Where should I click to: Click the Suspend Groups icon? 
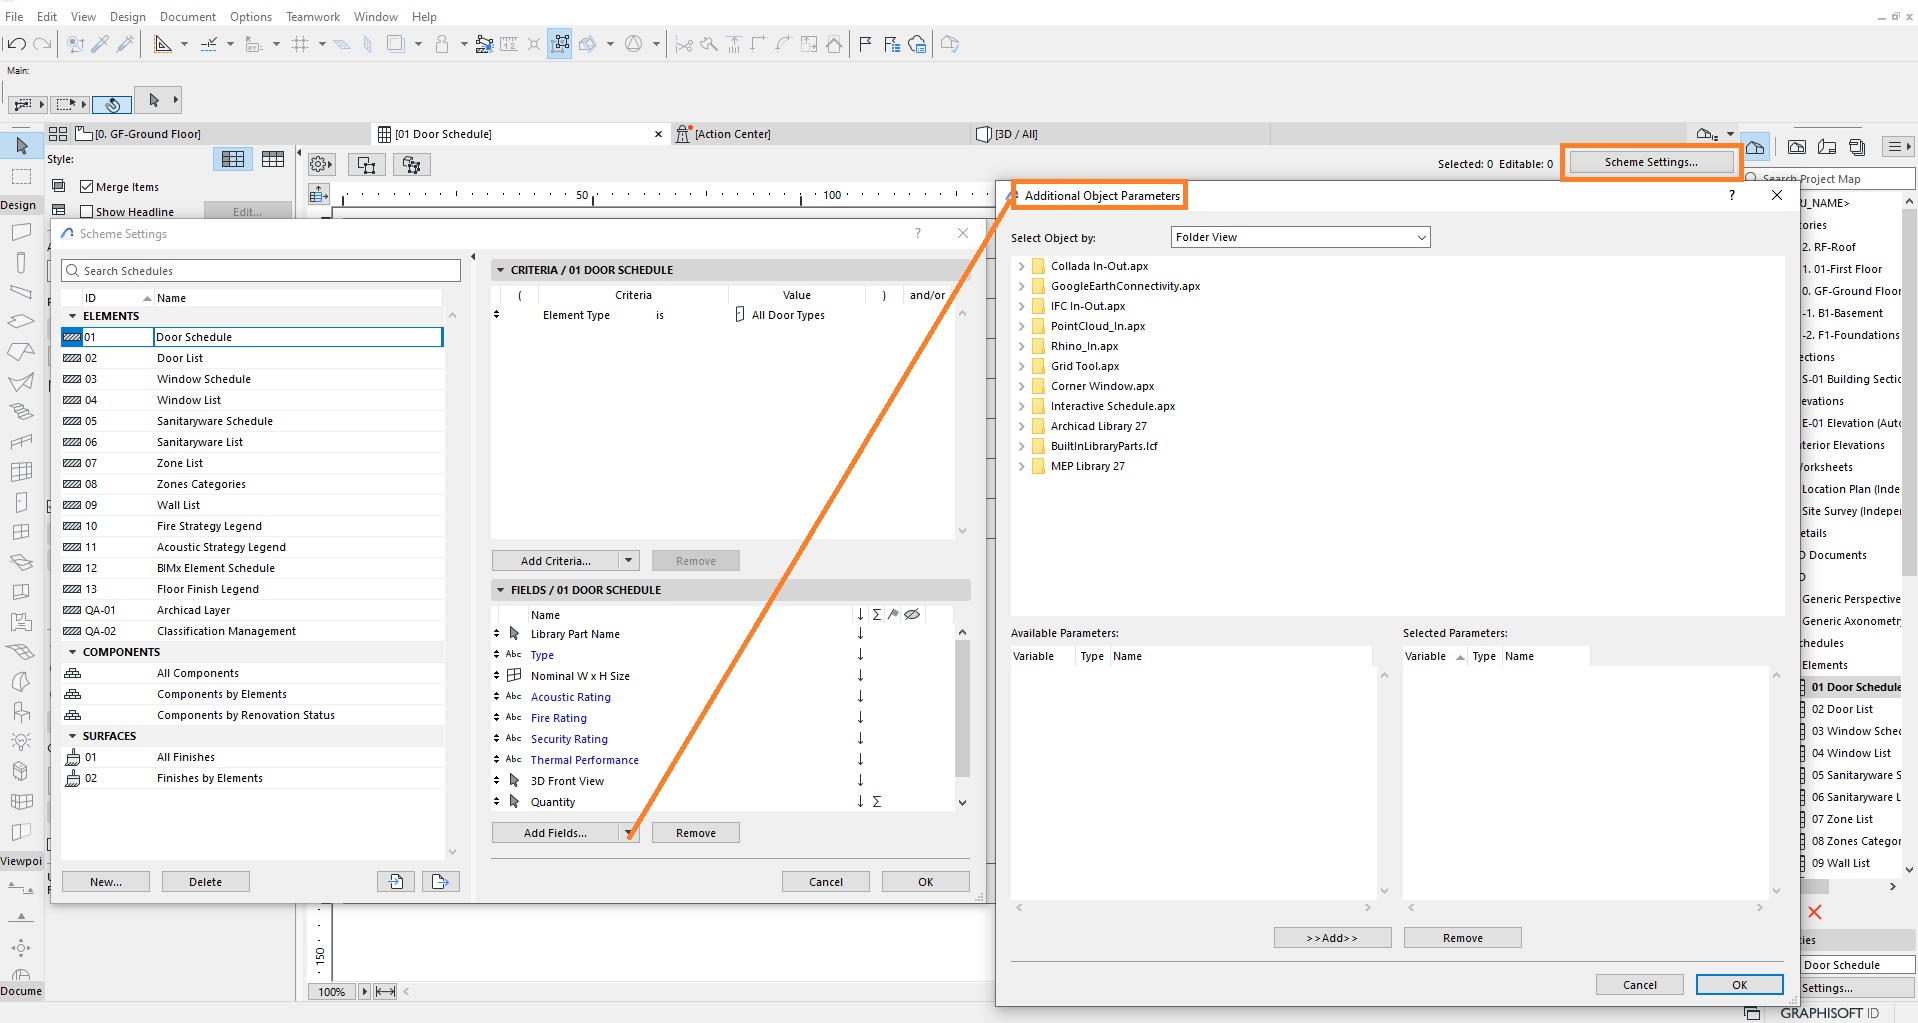[x=560, y=44]
